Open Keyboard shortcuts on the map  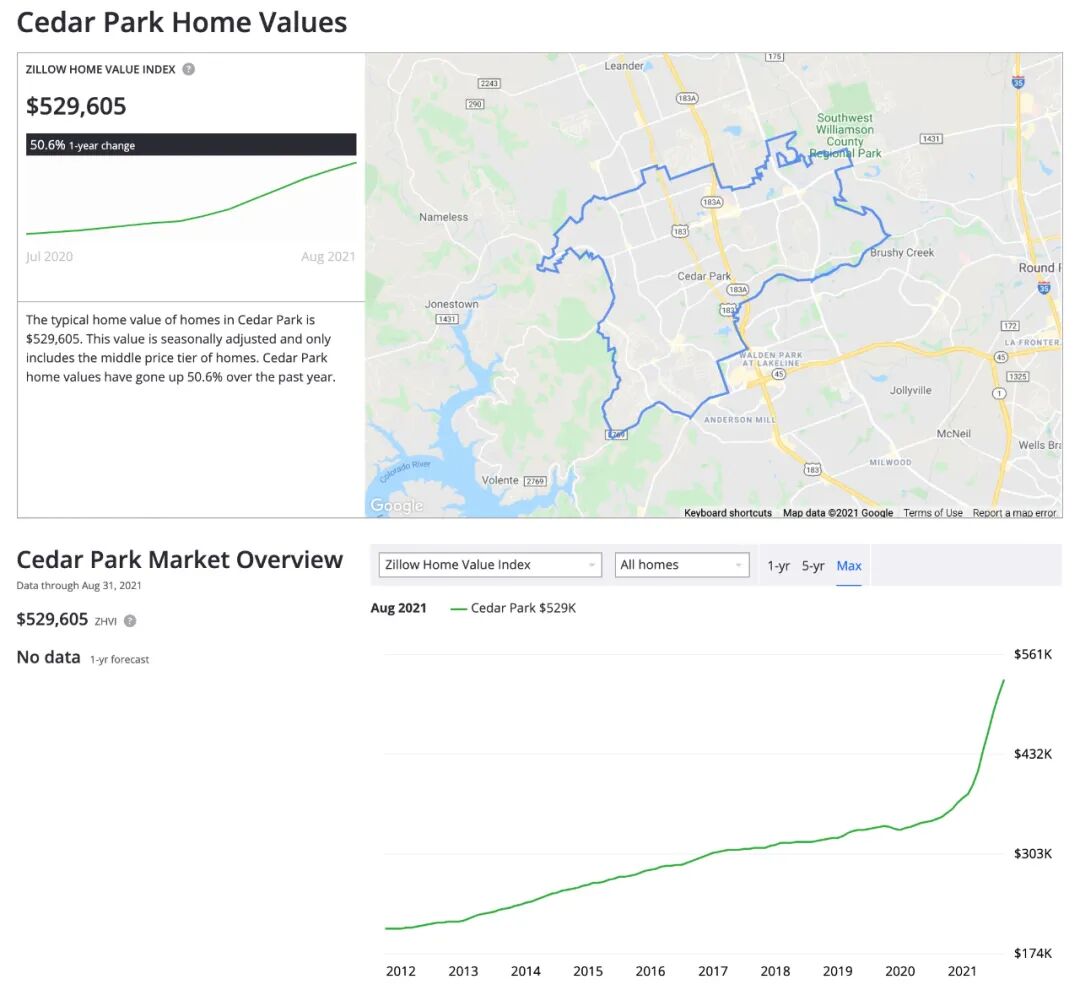[727, 513]
